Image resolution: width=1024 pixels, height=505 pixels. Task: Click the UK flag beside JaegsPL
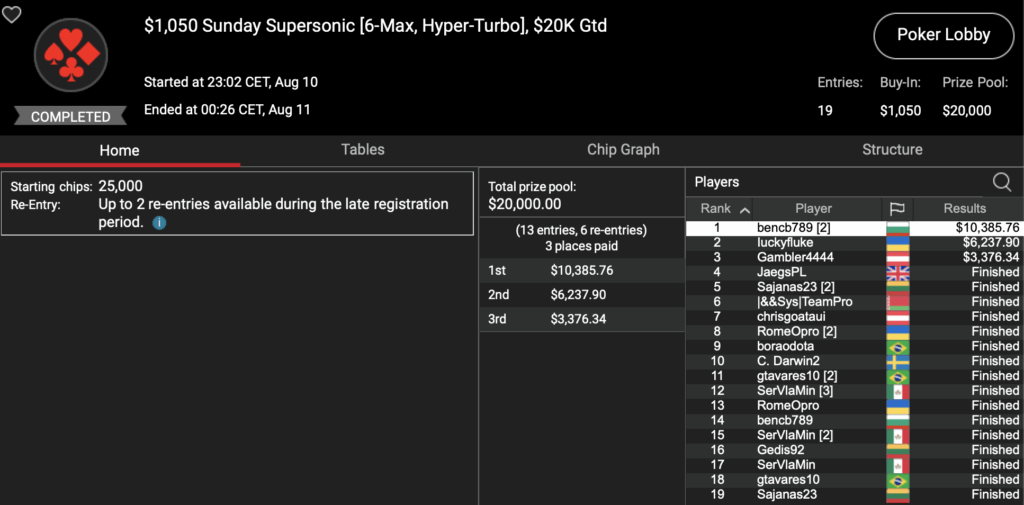point(899,272)
